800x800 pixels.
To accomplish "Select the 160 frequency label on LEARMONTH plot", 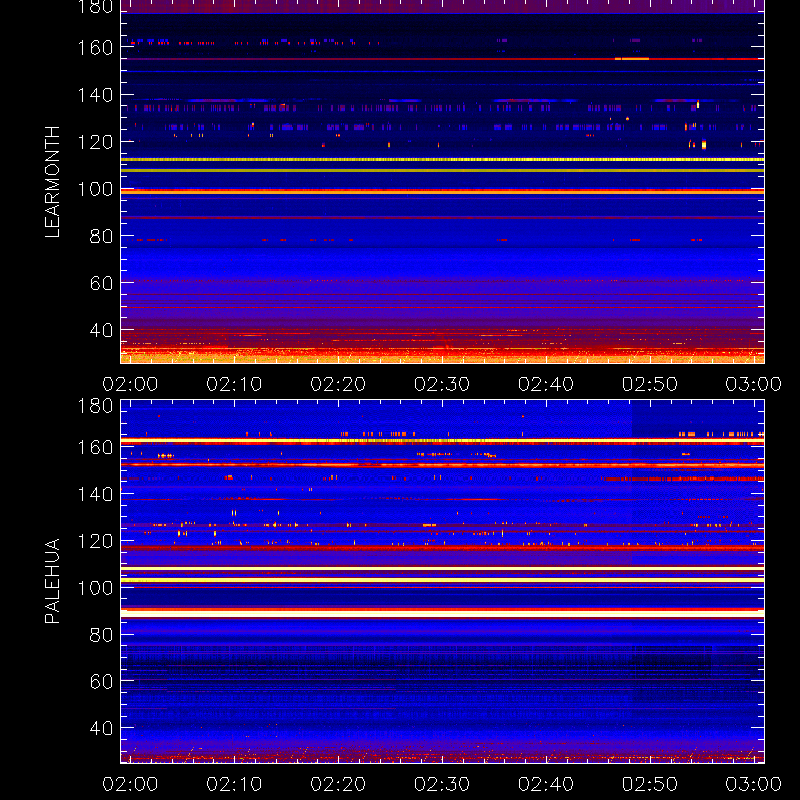I will coord(95,48).
